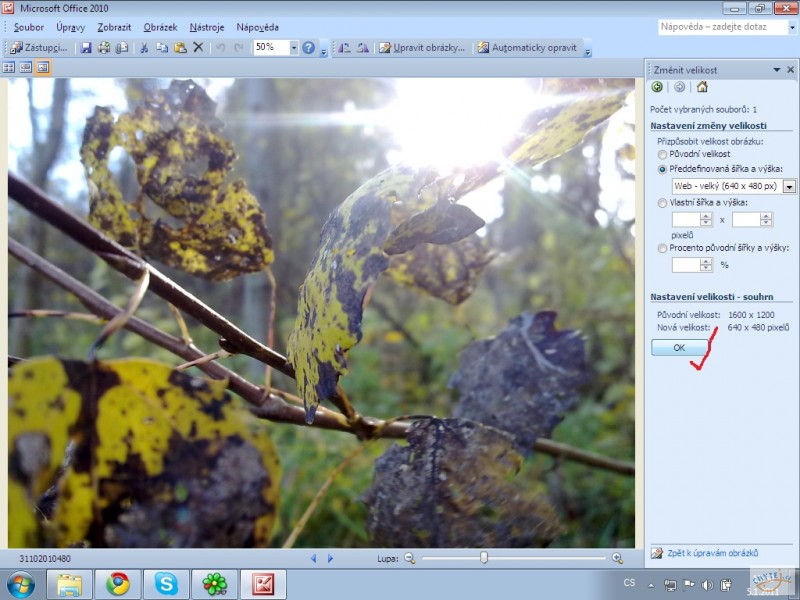Go to next picture arrow
Viewport: 800px width, 600px height.
pyautogui.click(x=330, y=559)
